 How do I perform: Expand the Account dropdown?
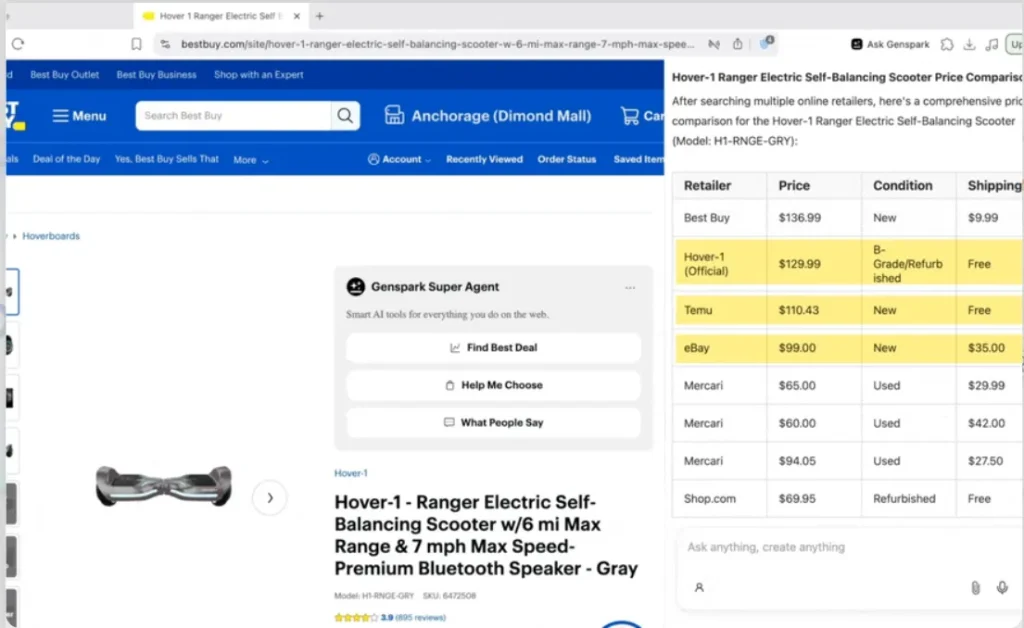[400, 160]
